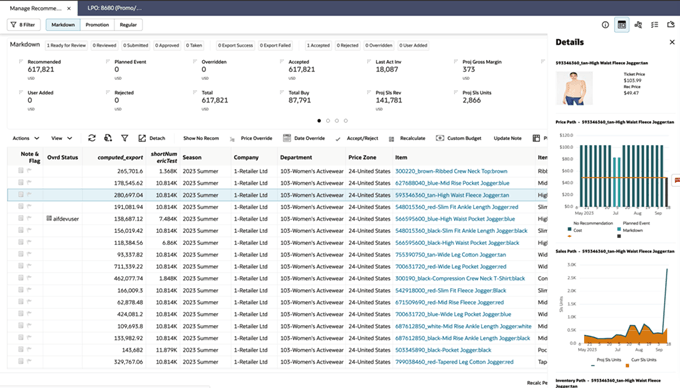This screenshot has width=680, height=388.
Task: Open the checklist panel icon
Action: coord(654,25)
